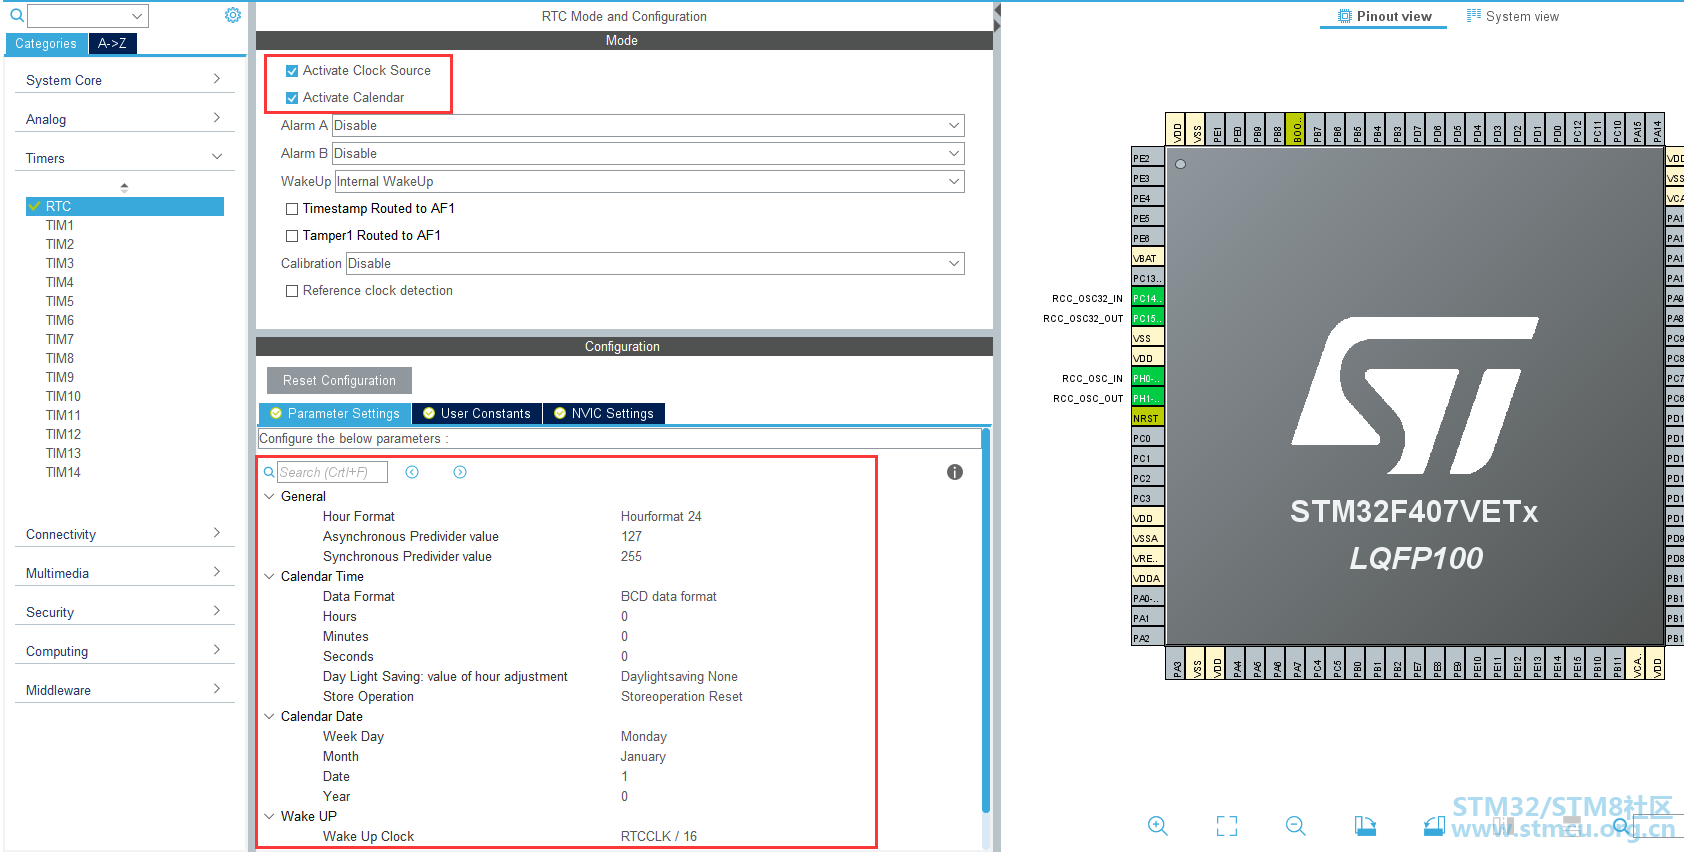Open the User Constants tab
The height and width of the screenshot is (852, 1684).
pos(477,413)
